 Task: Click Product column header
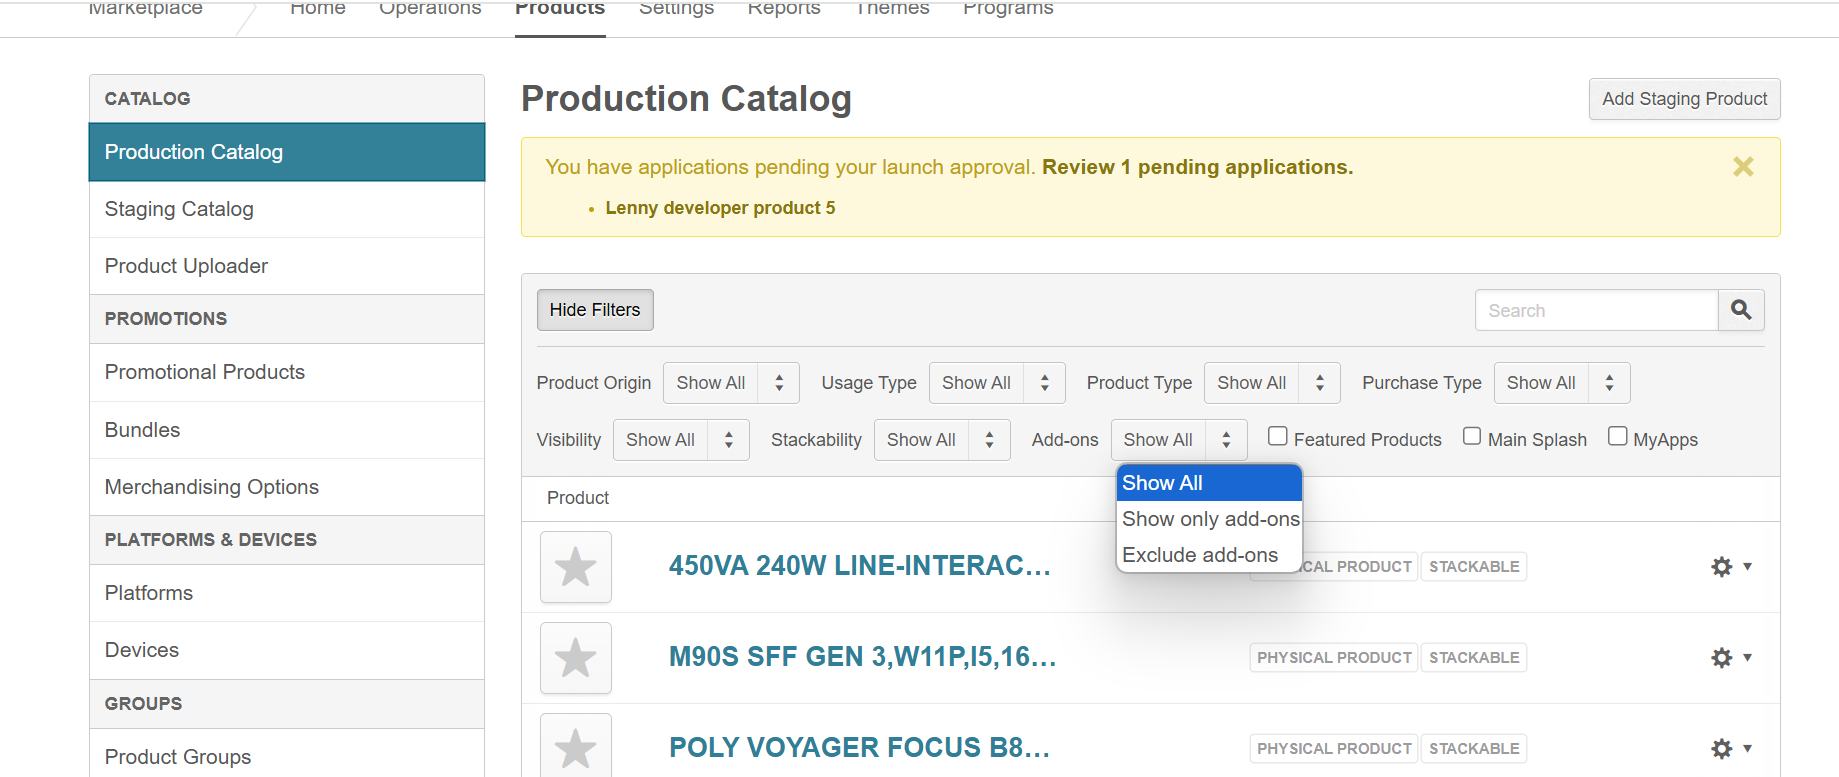(x=578, y=498)
